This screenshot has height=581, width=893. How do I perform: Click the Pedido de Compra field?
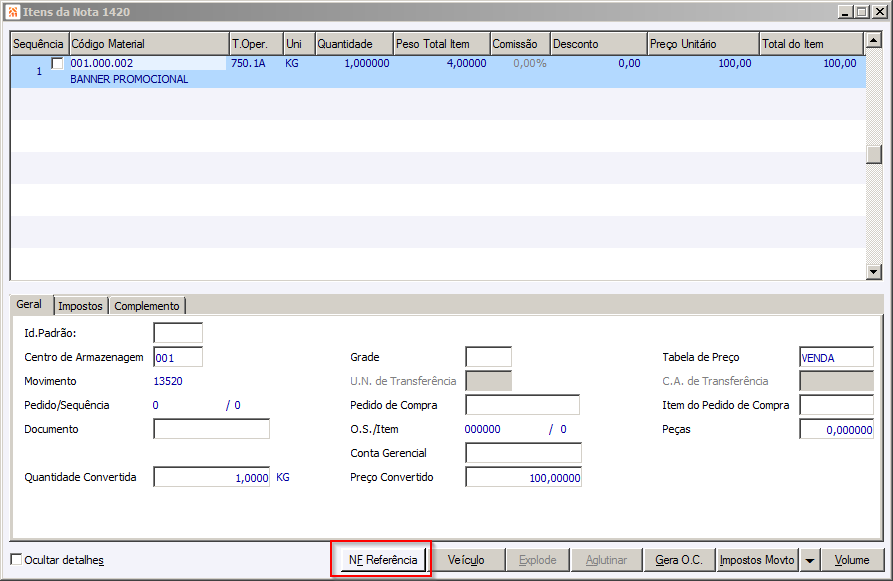[x=522, y=405]
